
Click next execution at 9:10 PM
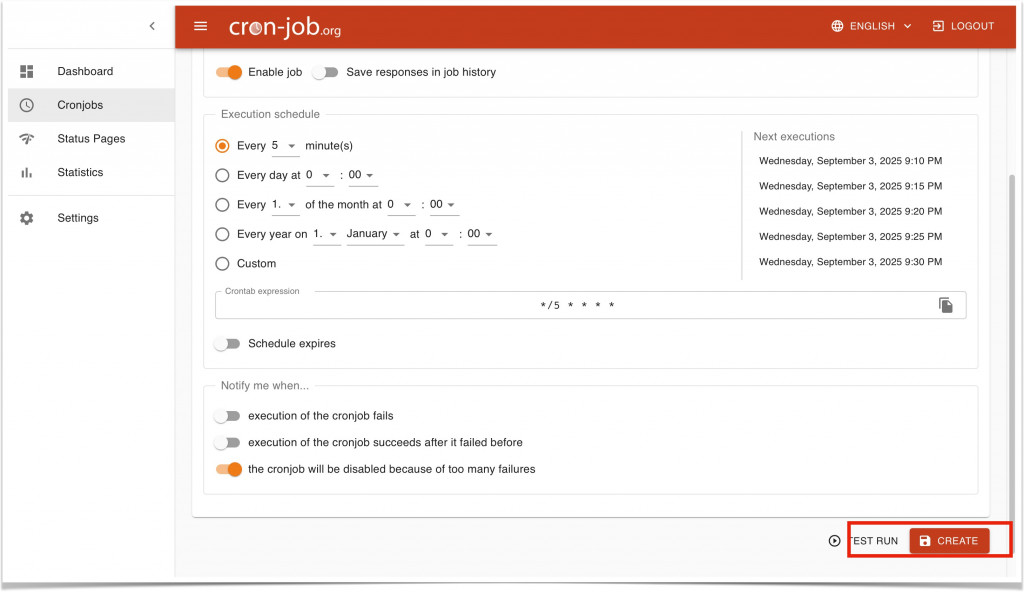(850, 161)
